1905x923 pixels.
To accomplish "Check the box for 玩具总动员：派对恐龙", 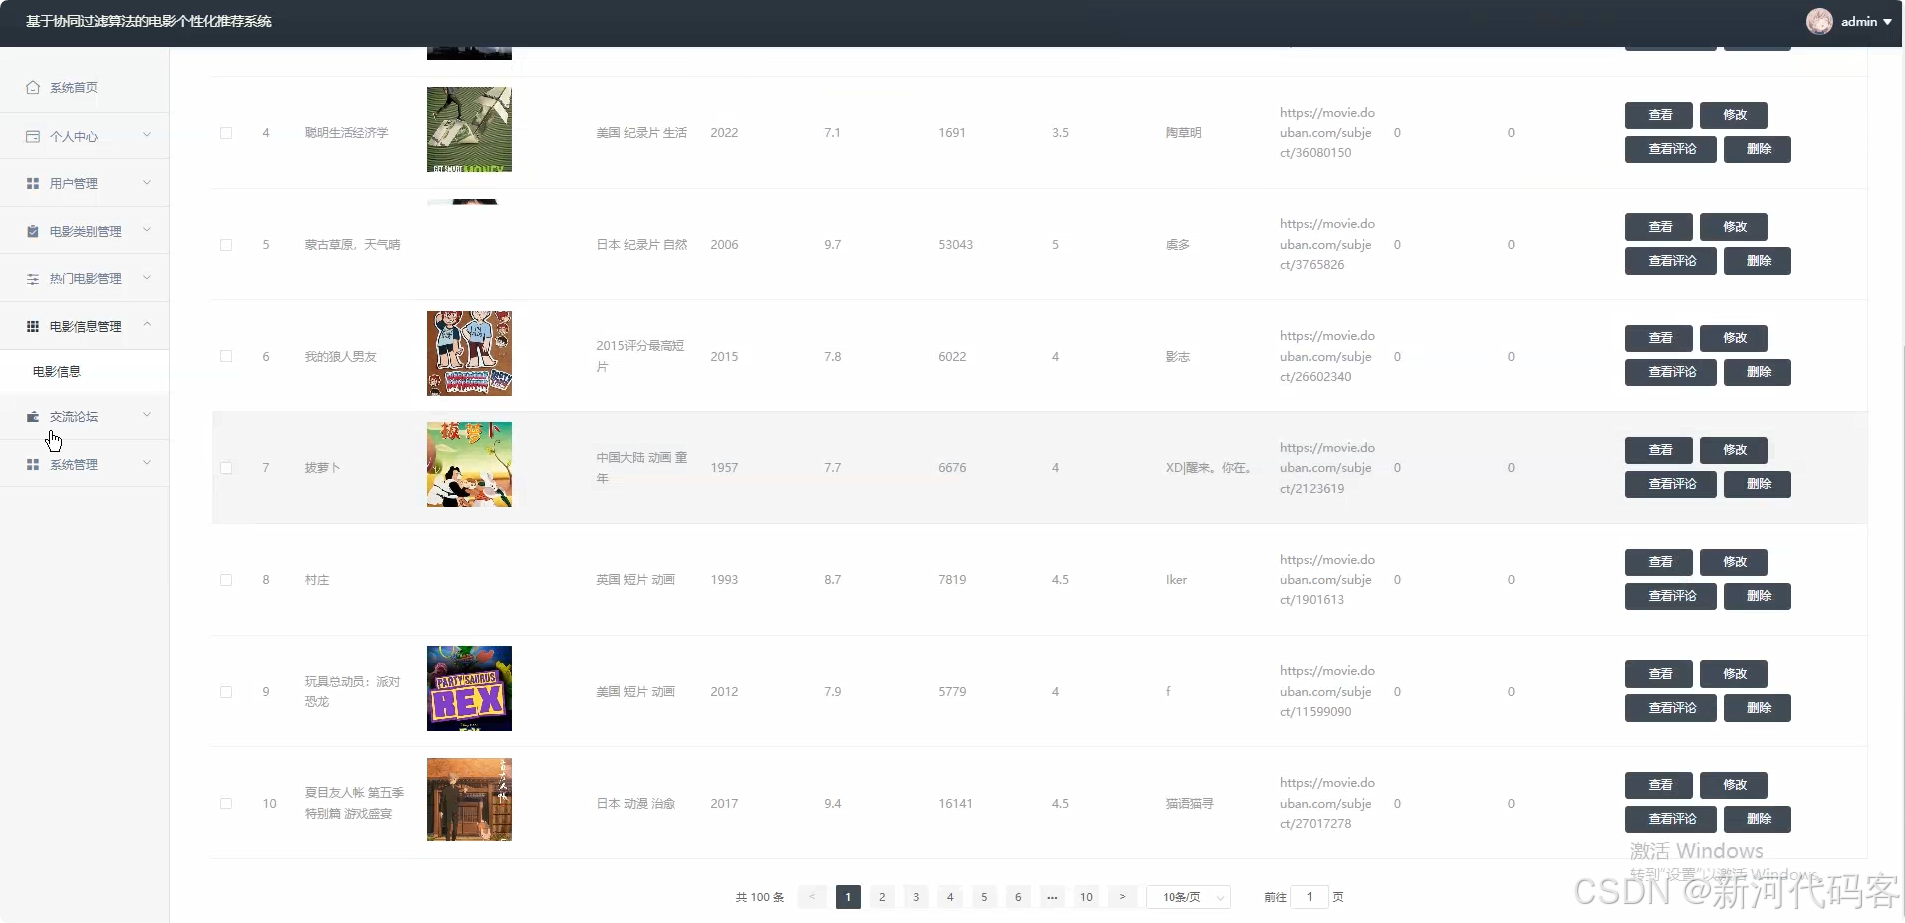I will [226, 692].
